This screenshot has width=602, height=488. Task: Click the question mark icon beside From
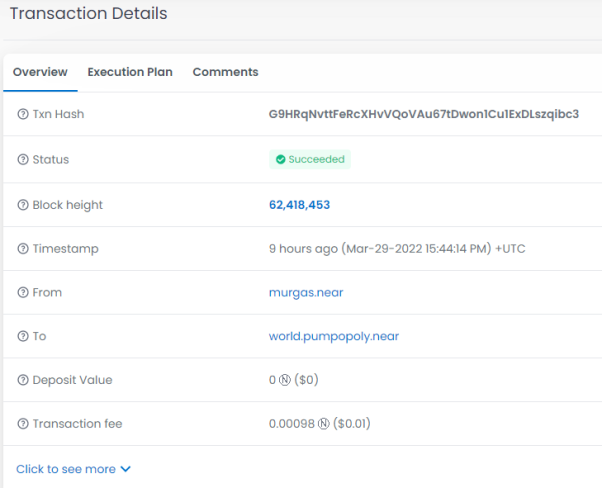[x=23, y=293]
